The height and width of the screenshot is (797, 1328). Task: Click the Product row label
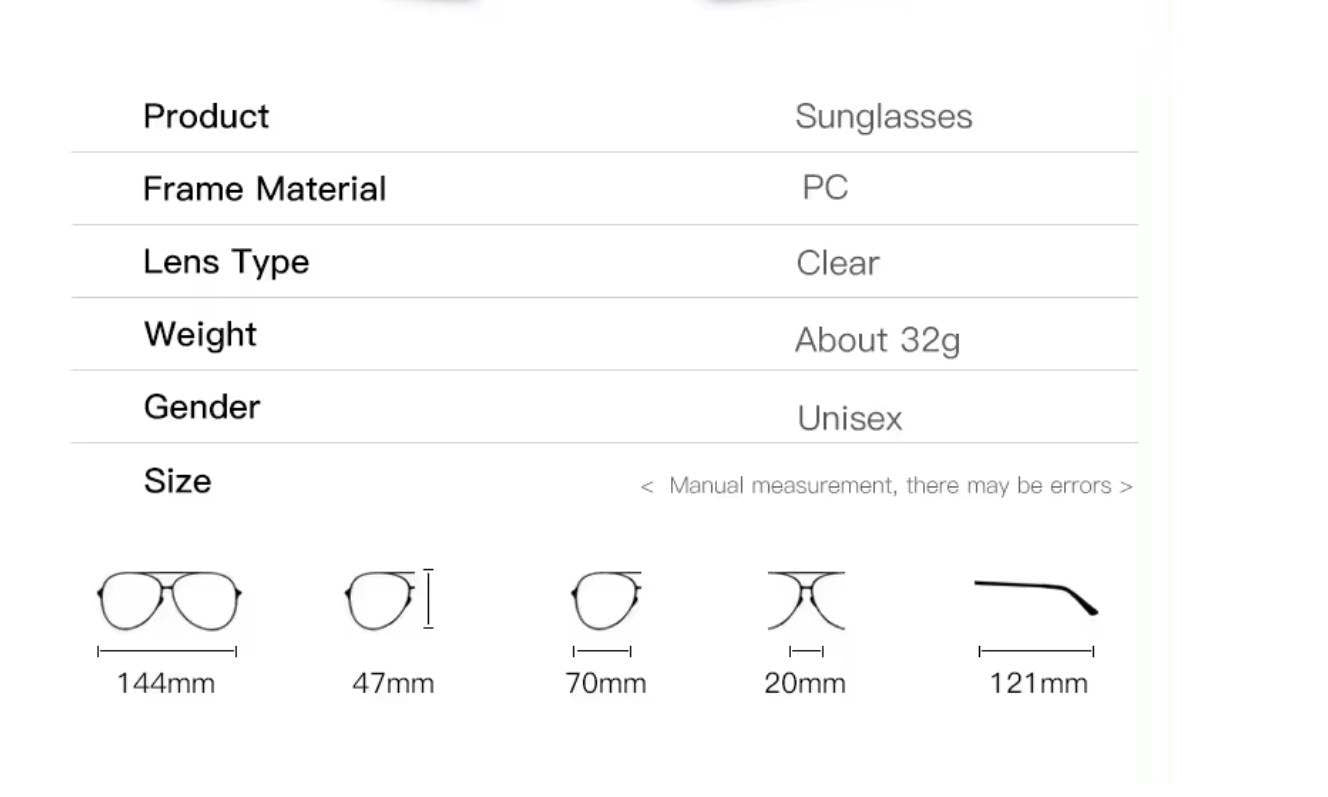[206, 116]
